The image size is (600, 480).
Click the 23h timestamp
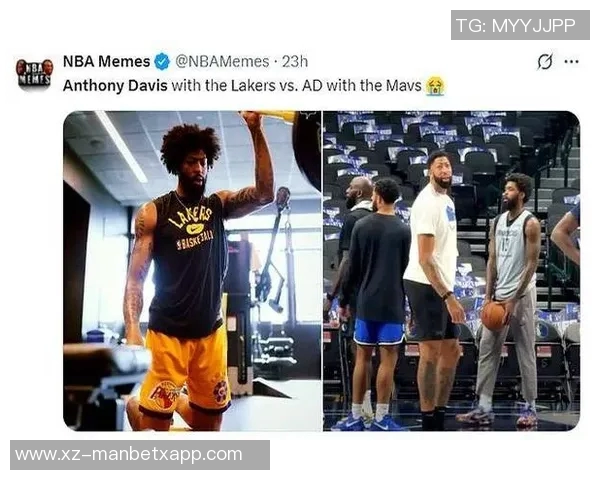pos(295,62)
